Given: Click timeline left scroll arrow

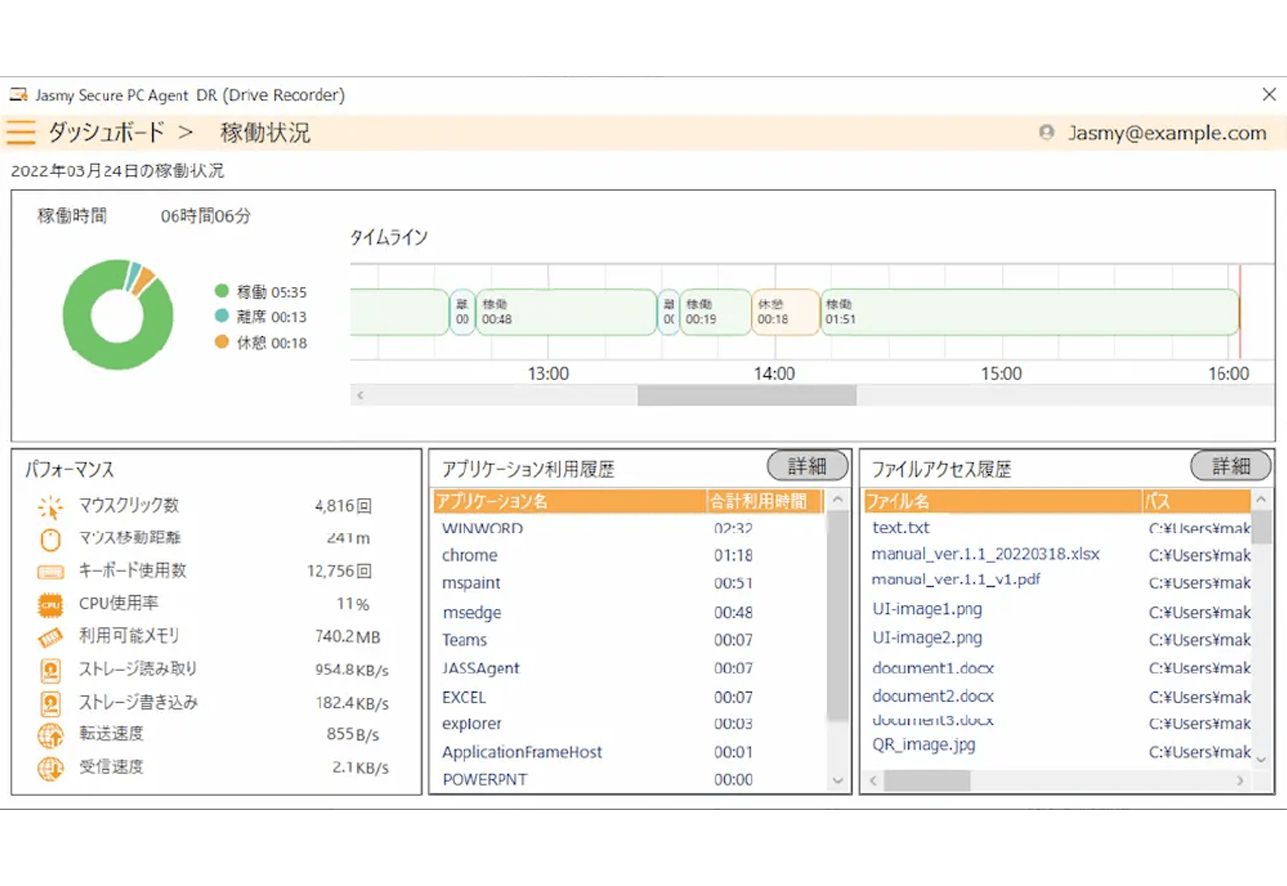Looking at the screenshot, I should 360,396.
